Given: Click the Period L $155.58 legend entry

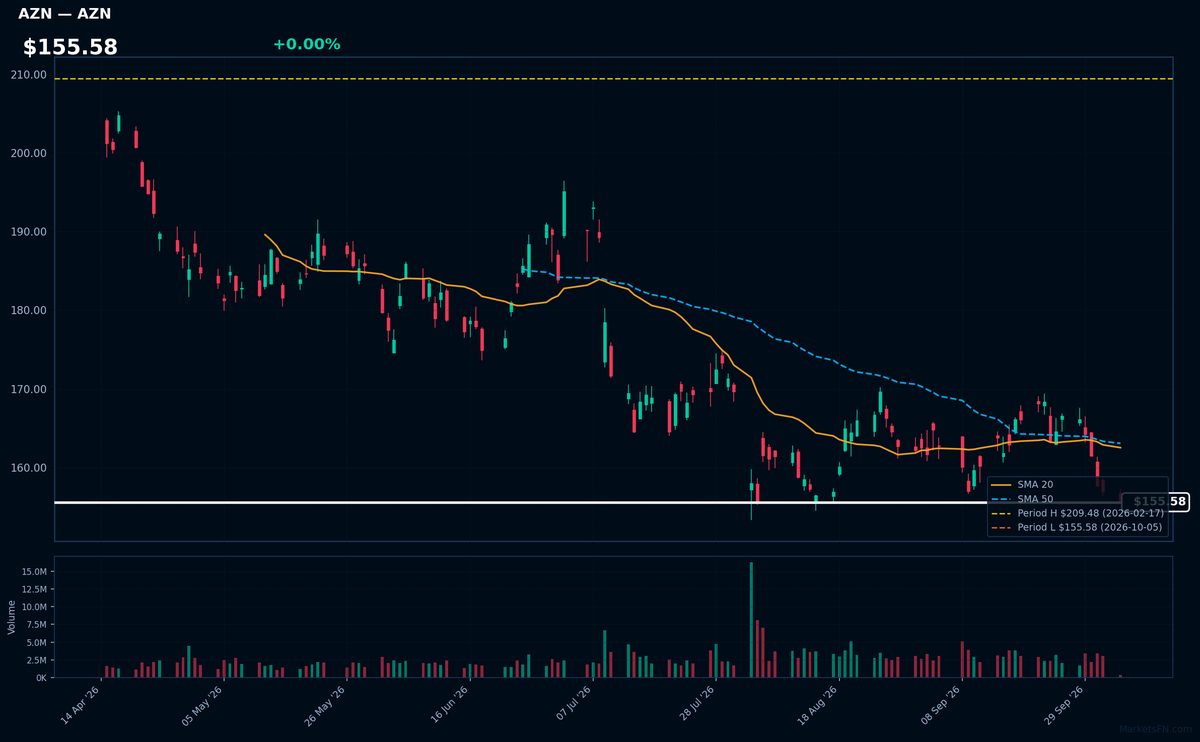Looking at the screenshot, I should [1077, 527].
